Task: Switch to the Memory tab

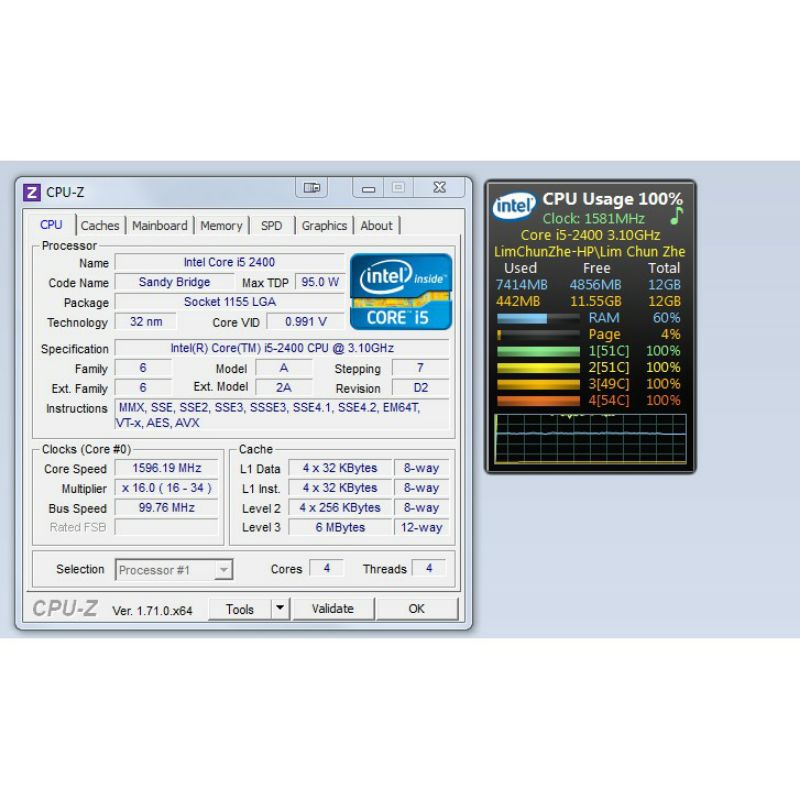Action: (x=221, y=226)
